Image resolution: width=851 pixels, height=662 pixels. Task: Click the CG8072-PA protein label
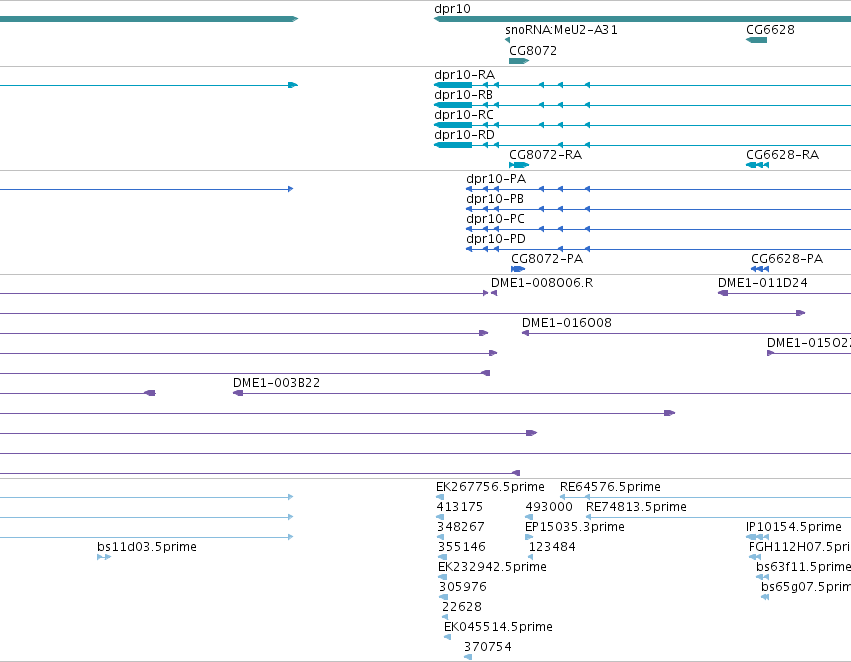coord(547,259)
